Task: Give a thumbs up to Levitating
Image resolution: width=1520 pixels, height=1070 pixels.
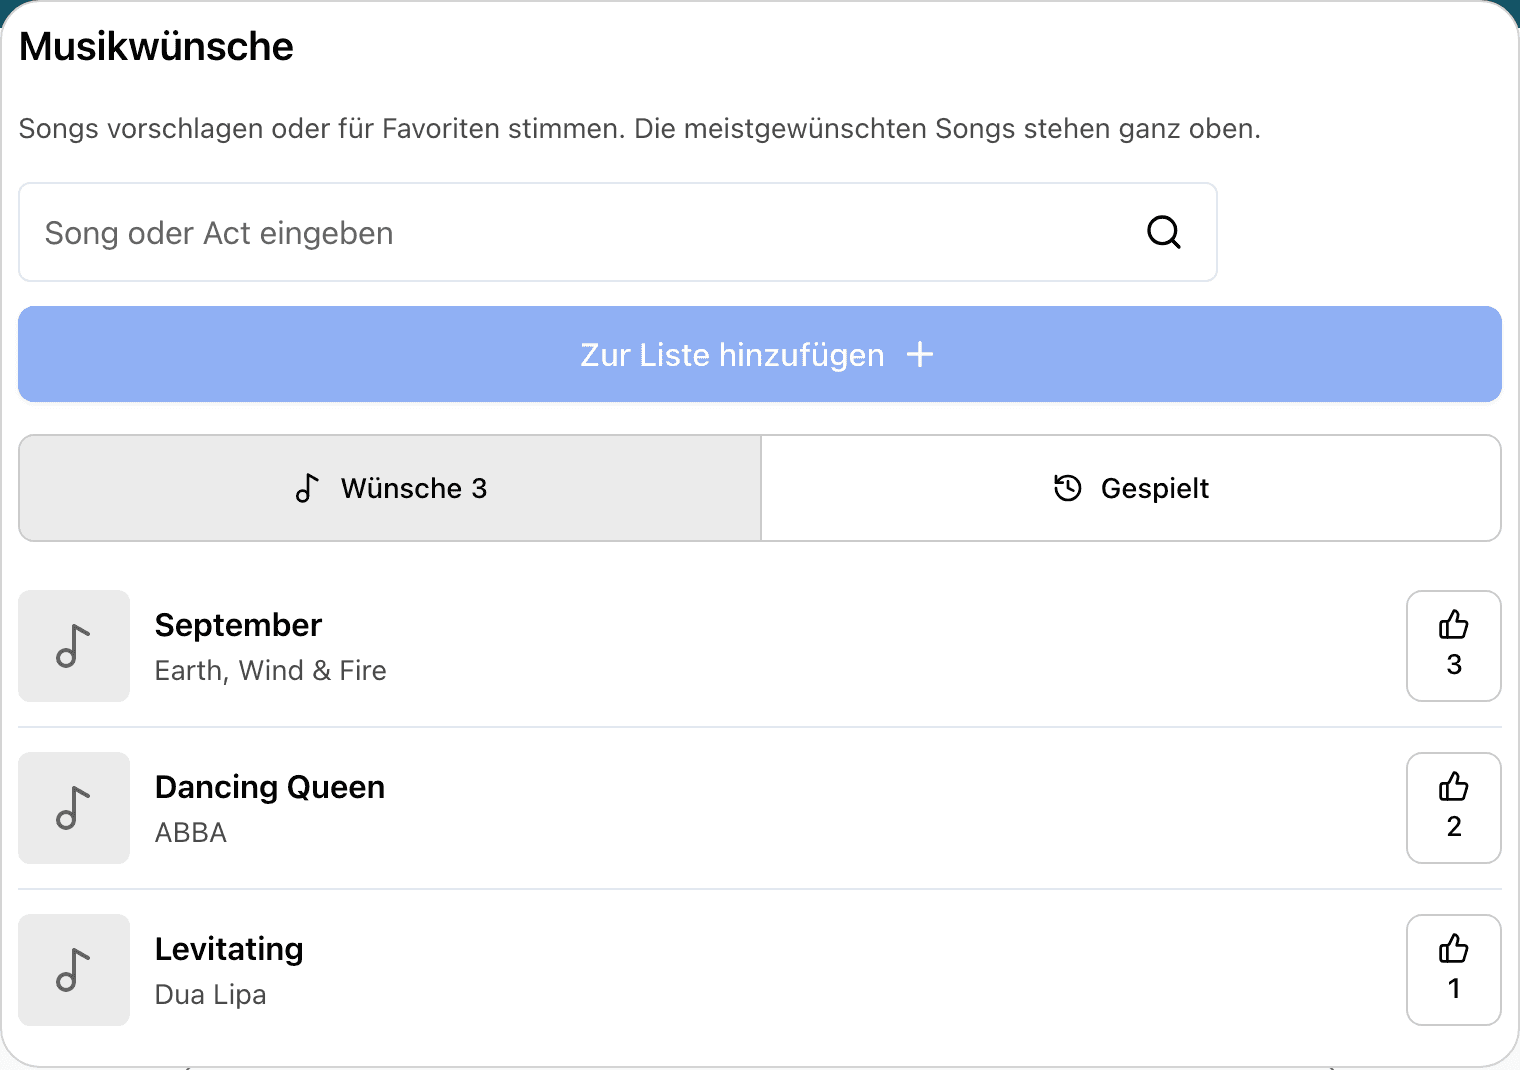Action: (x=1453, y=970)
